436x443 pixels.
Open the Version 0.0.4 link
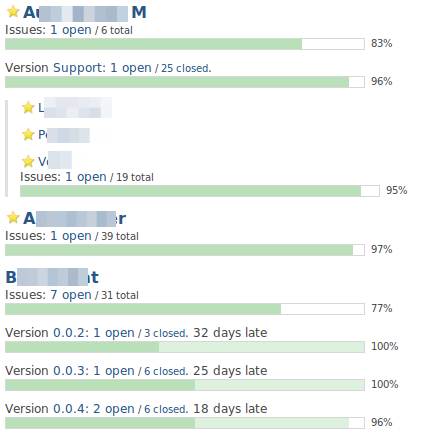pyautogui.click(x=47, y=409)
